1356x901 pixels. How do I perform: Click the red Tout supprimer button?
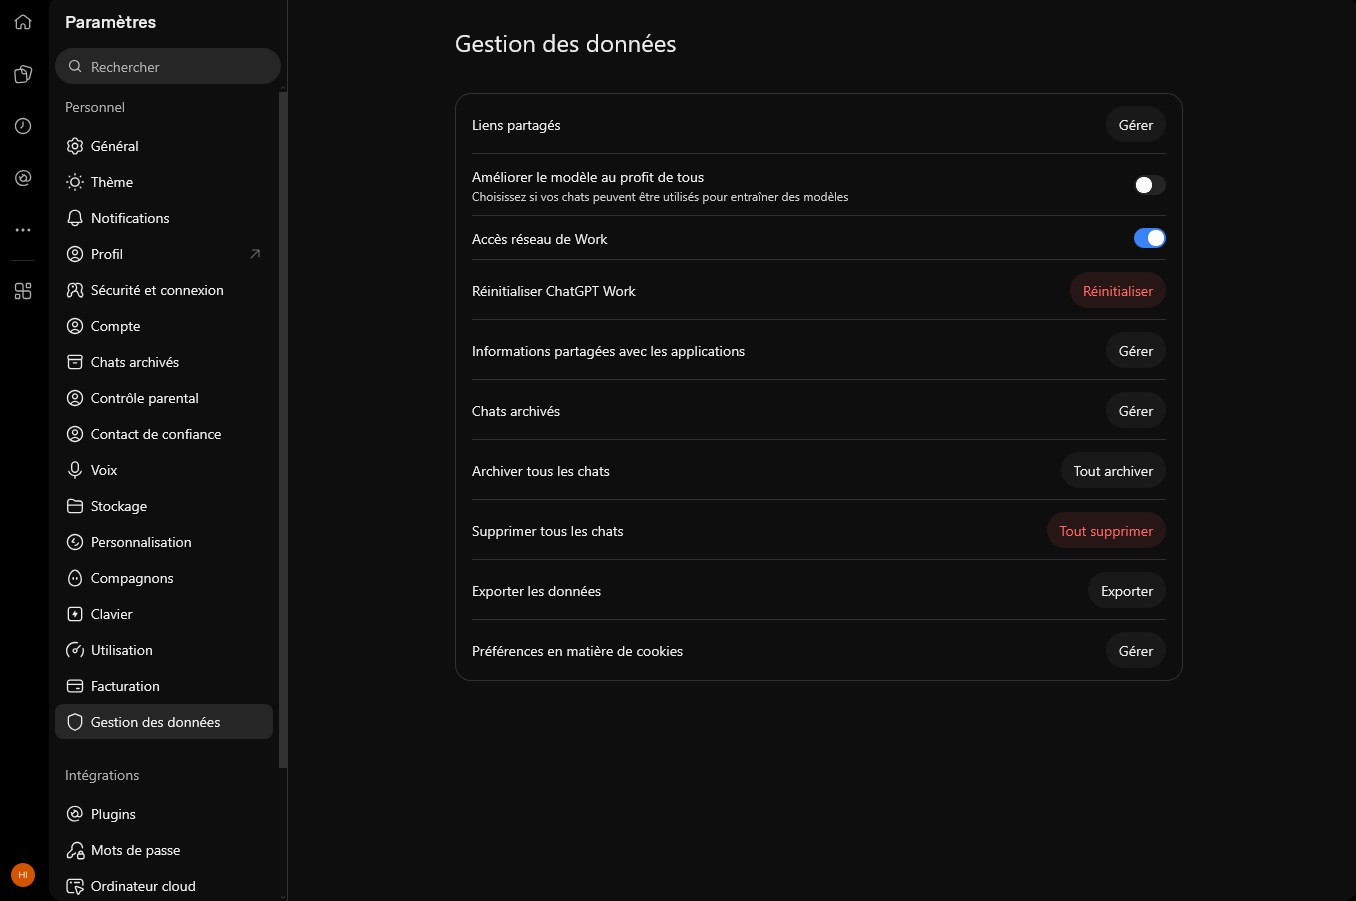click(x=1106, y=531)
